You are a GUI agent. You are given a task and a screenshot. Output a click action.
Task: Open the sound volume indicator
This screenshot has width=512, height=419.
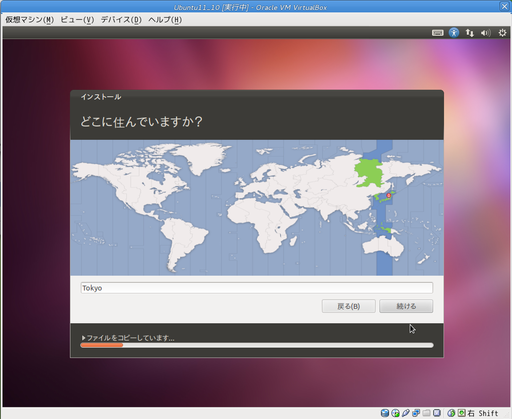click(485, 33)
